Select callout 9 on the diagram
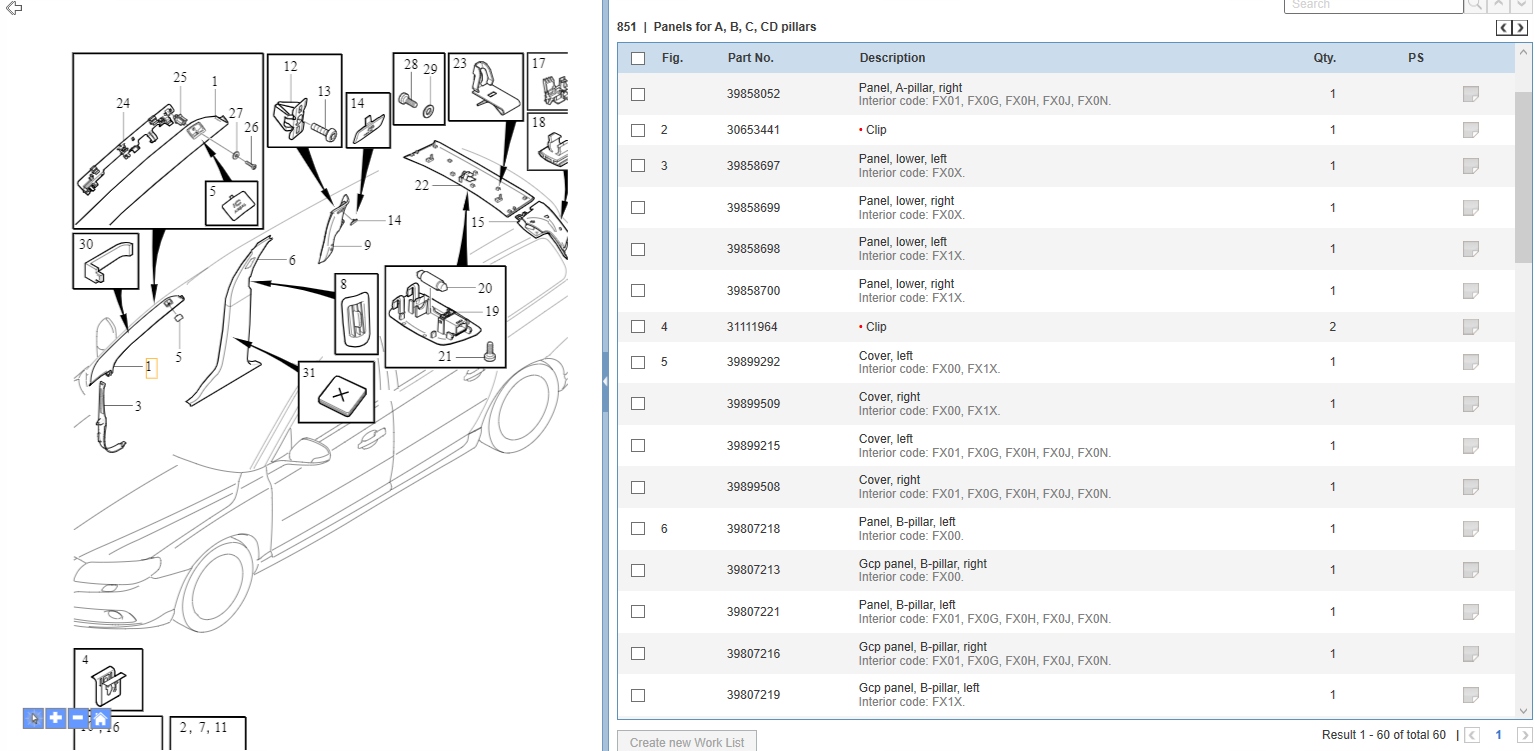The image size is (1535, 751). tap(367, 245)
